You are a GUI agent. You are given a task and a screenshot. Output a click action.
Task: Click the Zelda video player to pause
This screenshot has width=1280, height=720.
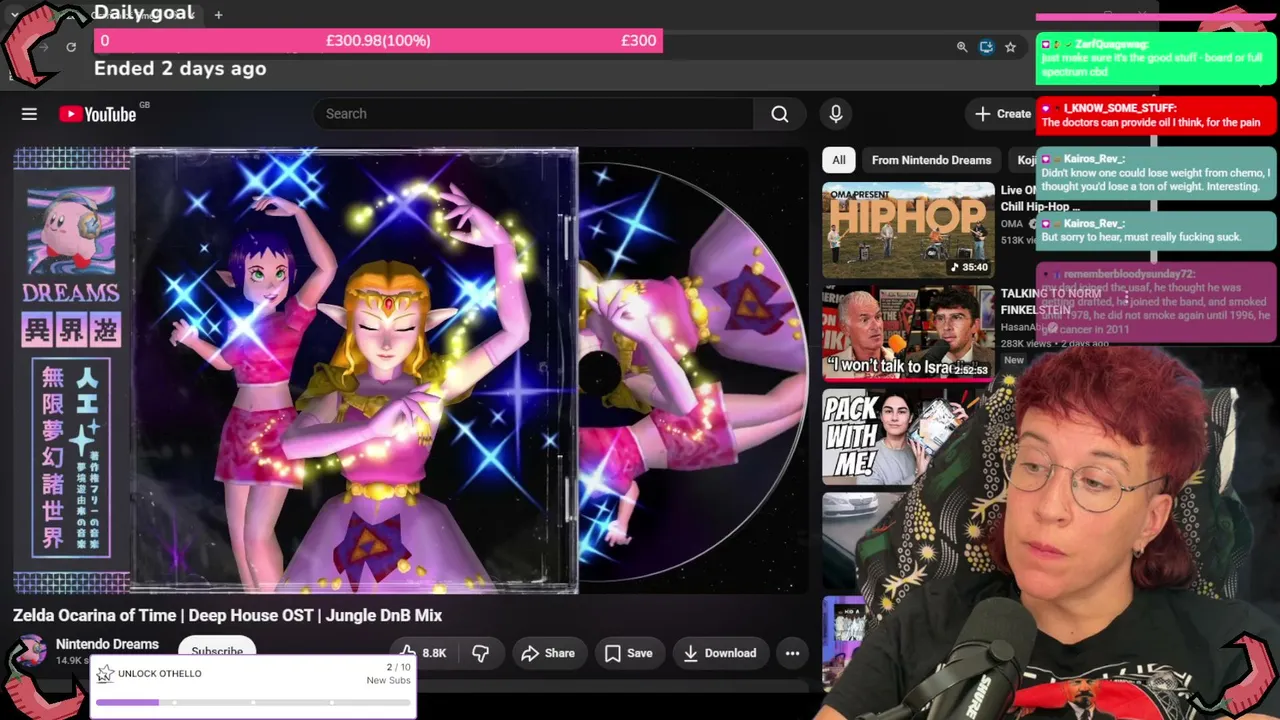tap(410, 370)
